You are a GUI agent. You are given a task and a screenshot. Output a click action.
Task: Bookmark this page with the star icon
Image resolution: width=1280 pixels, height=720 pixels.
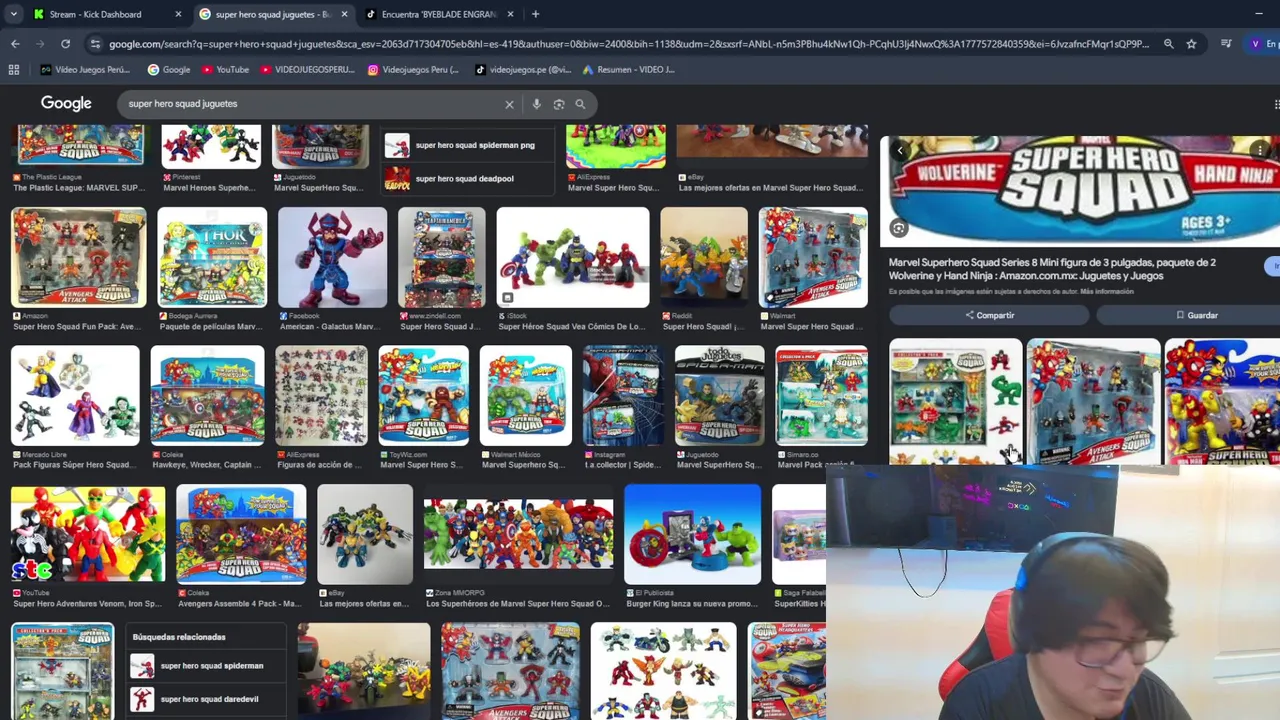pyautogui.click(x=1191, y=44)
